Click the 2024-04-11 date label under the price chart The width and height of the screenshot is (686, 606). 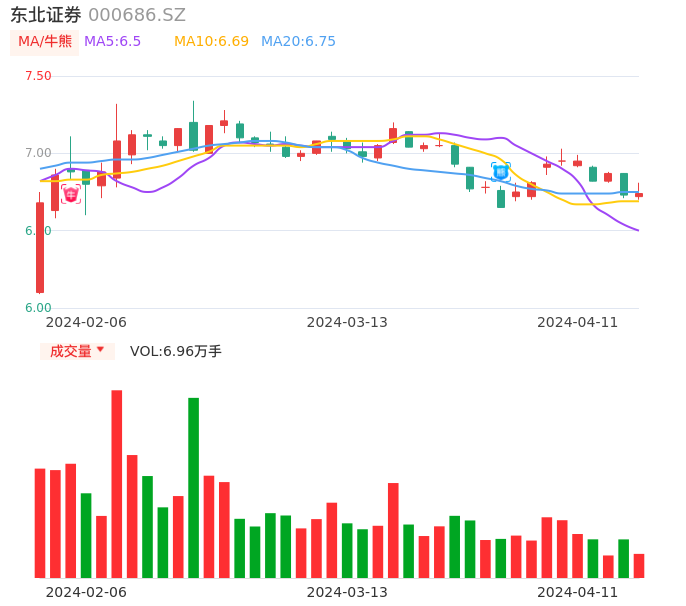(x=577, y=322)
